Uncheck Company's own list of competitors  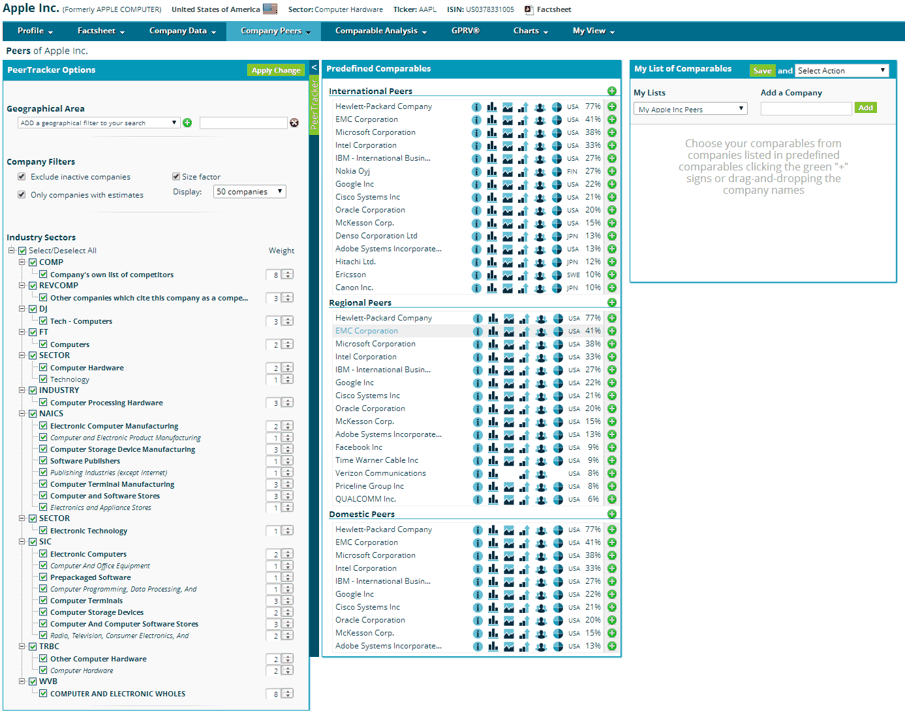click(x=43, y=274)
